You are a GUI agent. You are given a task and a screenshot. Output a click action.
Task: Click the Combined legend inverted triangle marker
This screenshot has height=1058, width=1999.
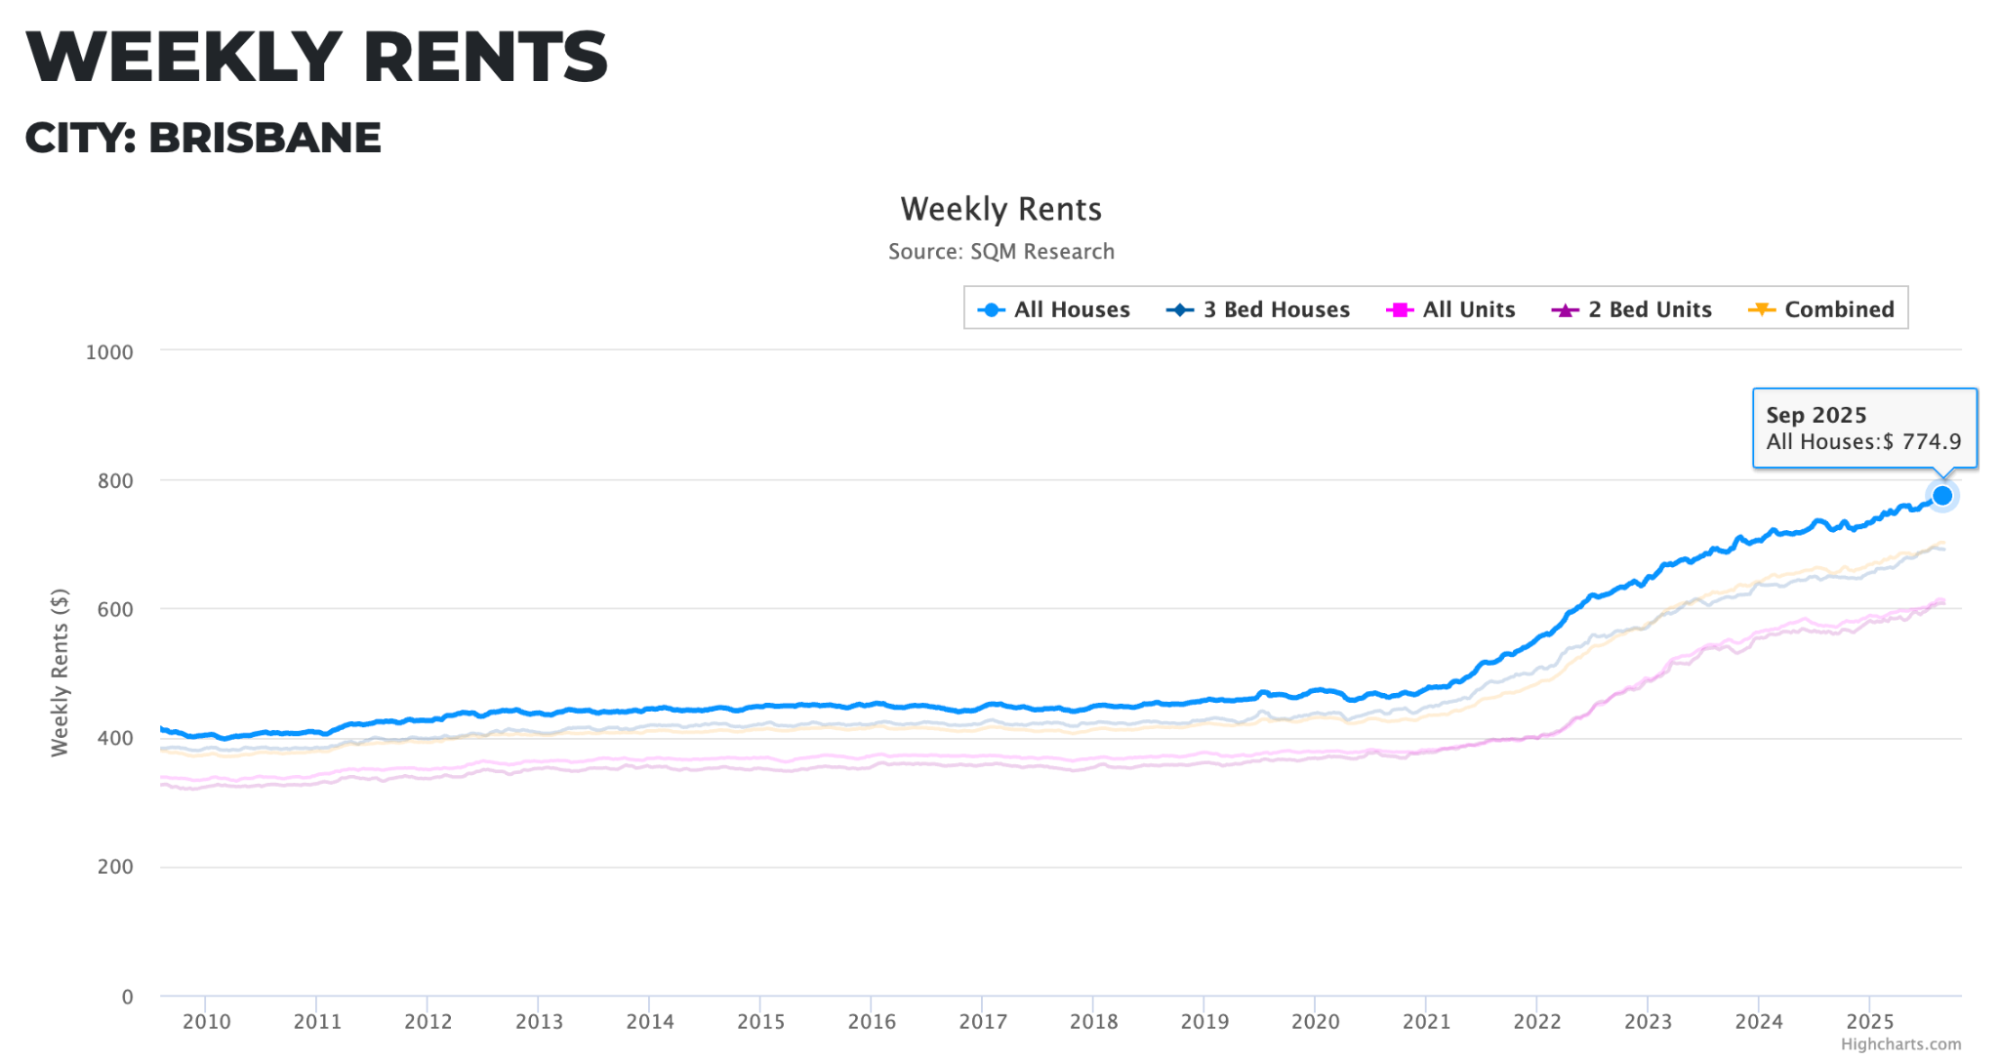(x=1760, y=310)
